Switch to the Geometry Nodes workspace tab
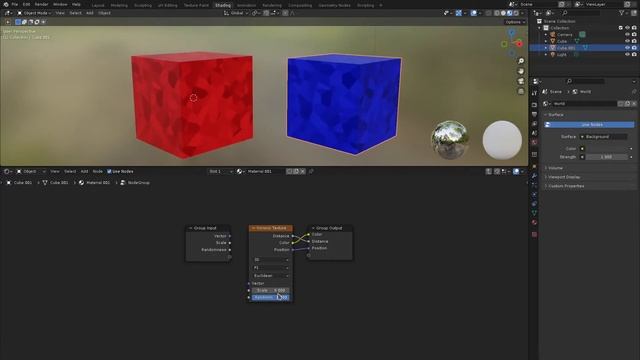 pyautogui.click(x=334, y=5)
